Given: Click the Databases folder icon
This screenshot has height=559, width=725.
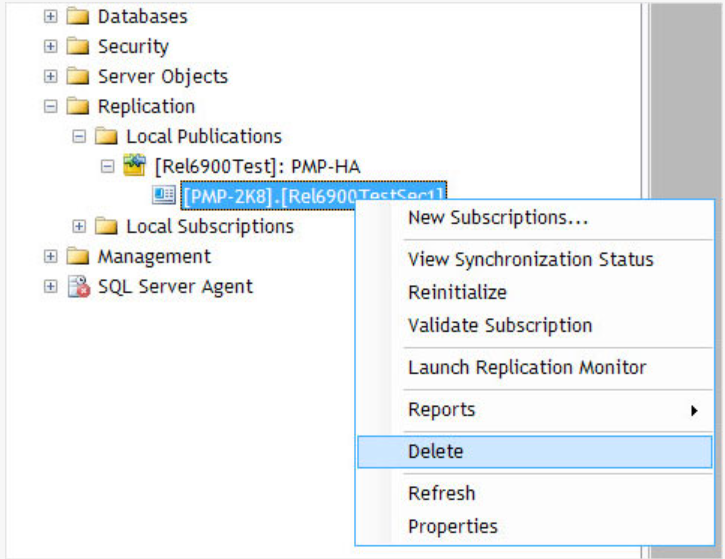Looking at the screenshot, I should coord(78,17).
